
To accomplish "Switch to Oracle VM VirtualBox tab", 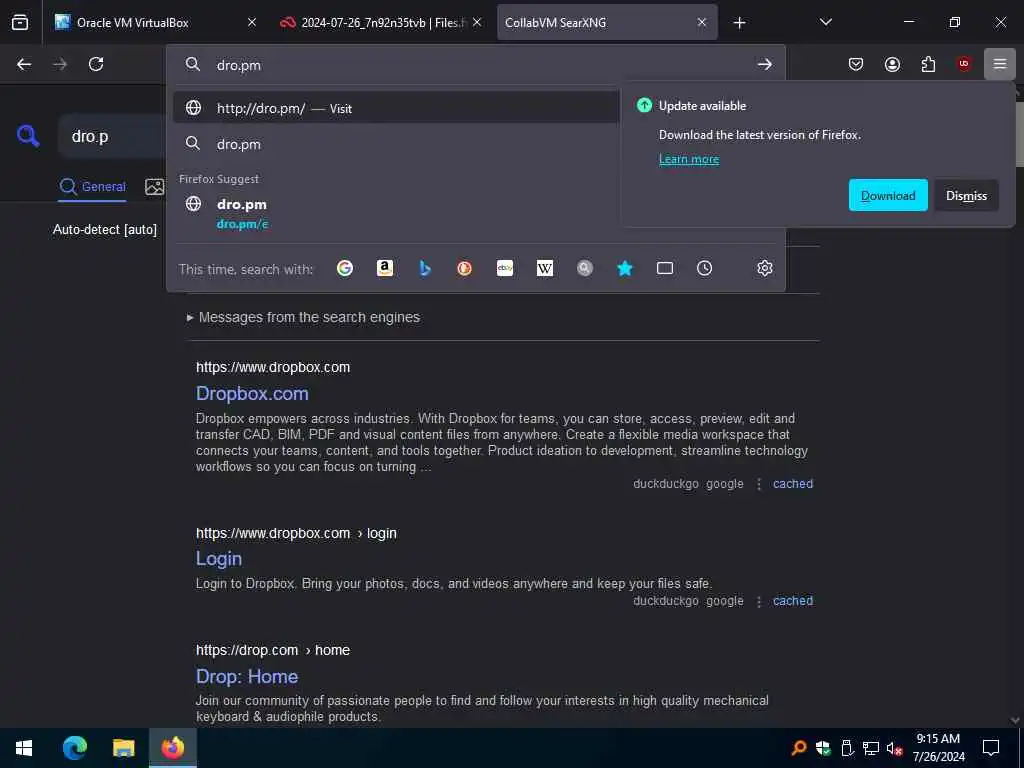I will pyautogui.click(x=153, y=22).
